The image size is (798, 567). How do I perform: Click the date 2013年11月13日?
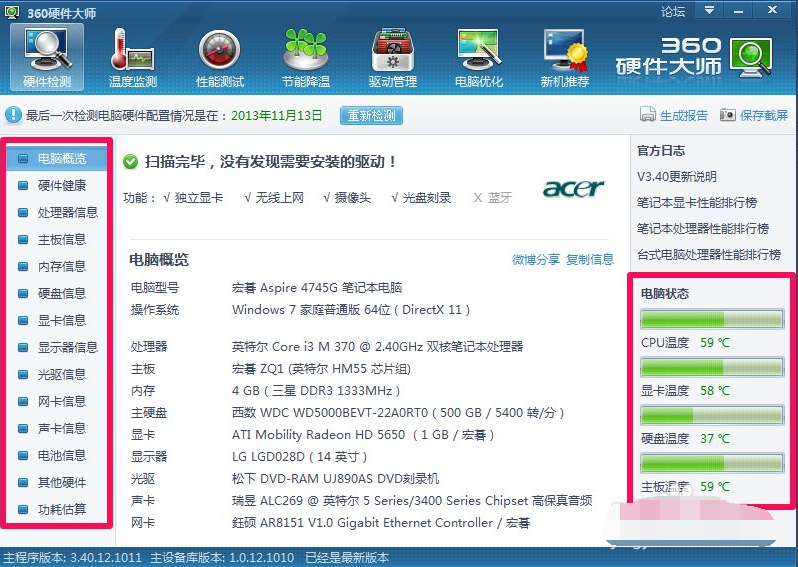pos(276,116)
